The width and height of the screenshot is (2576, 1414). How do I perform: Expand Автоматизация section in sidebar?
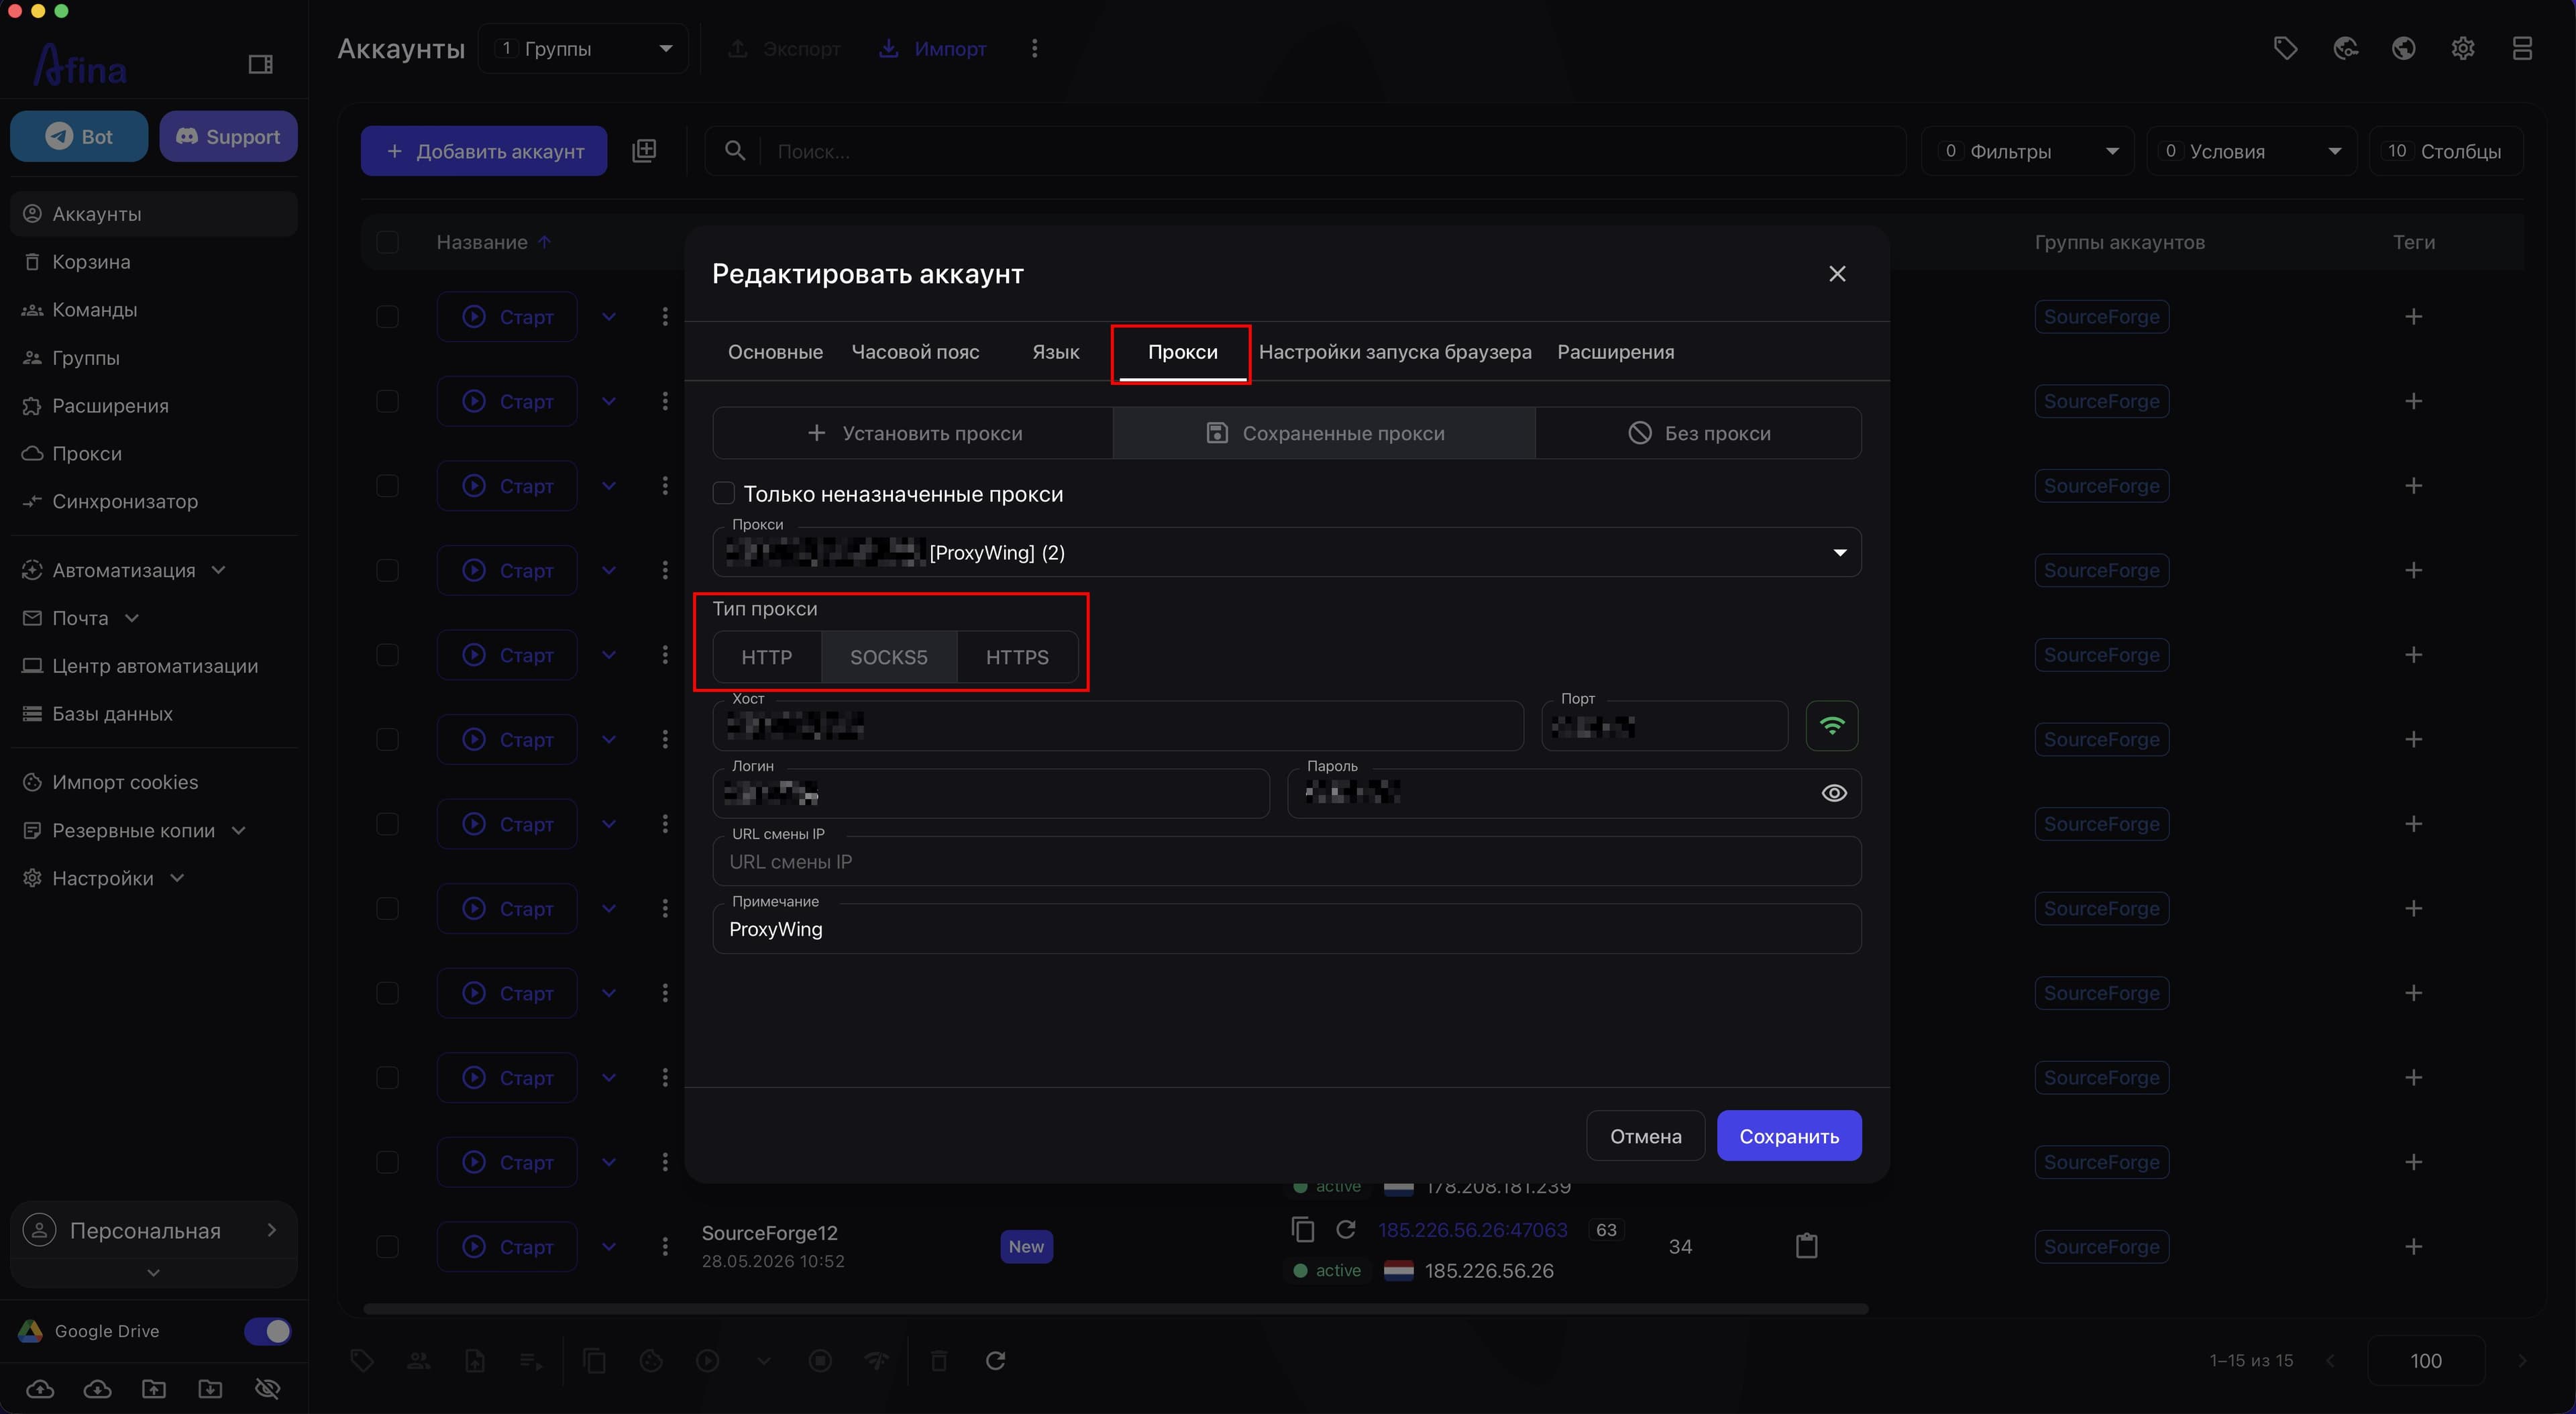click(125, 570)
